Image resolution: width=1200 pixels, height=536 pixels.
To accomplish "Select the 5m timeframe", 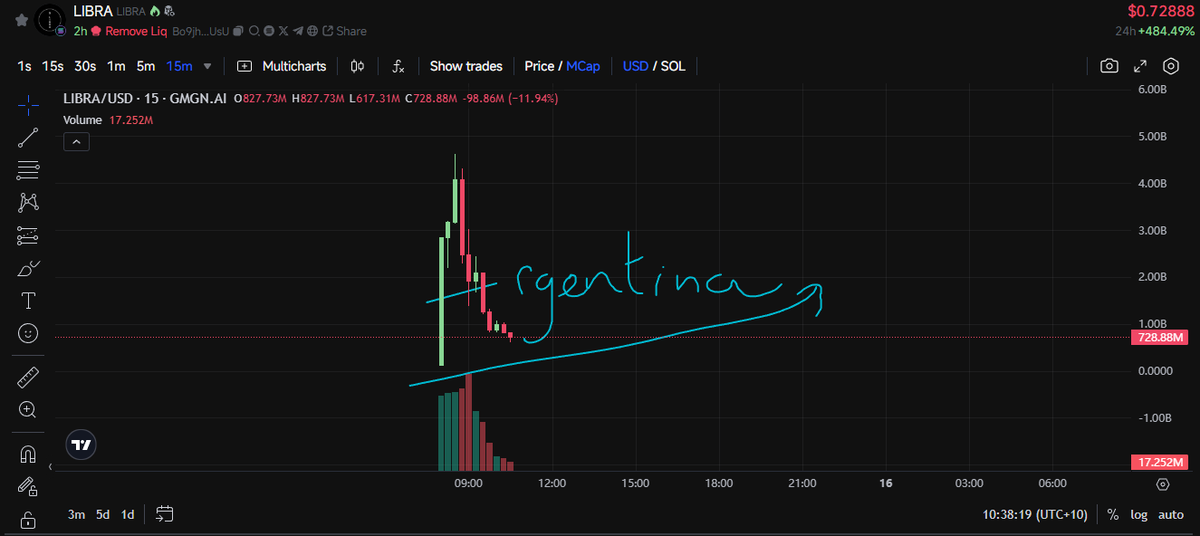I will 146,66.
